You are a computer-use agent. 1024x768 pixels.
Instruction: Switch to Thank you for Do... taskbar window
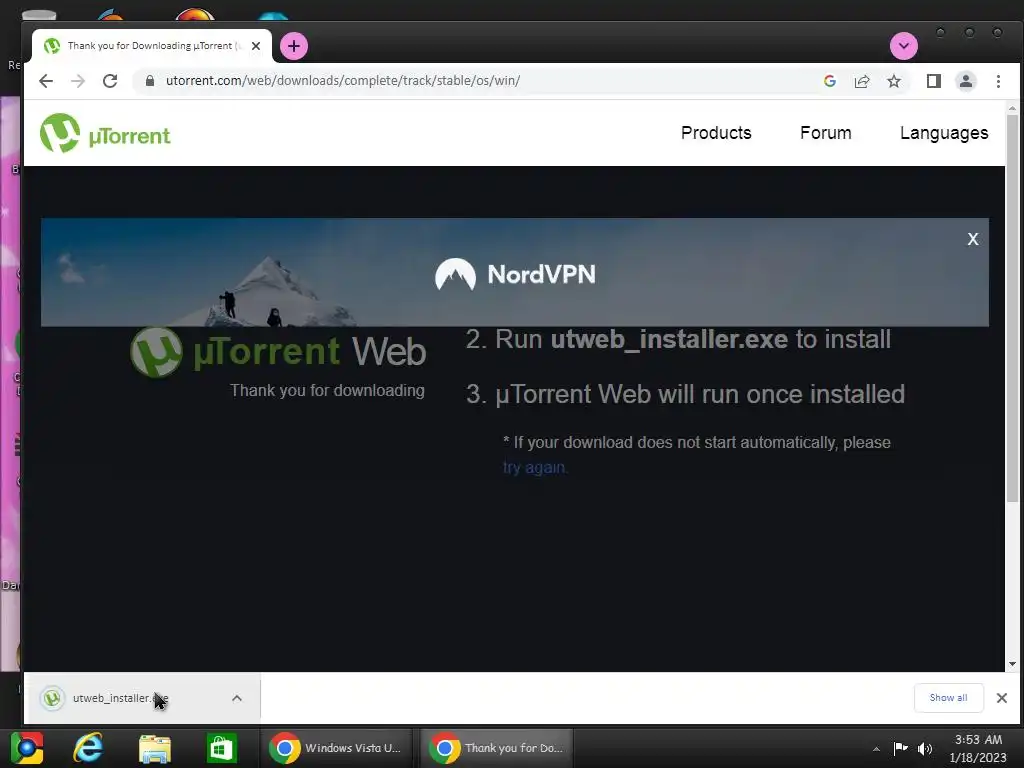pyautogui.click(x=497, y=748)
